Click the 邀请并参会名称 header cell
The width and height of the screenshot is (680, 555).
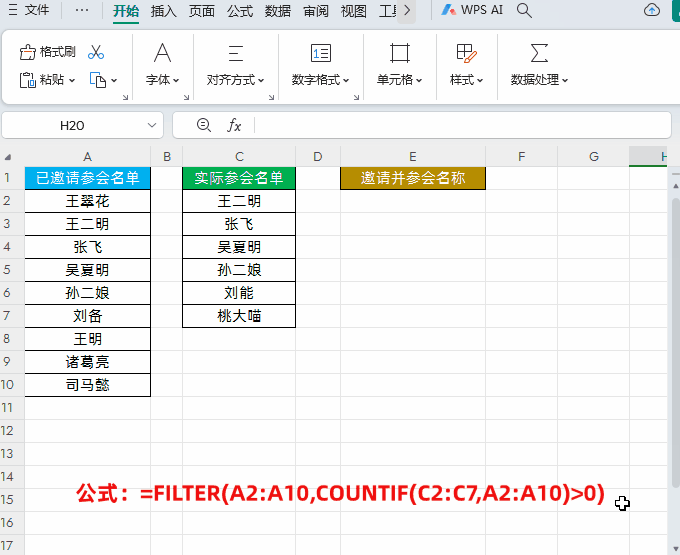[x=413, y=178]
